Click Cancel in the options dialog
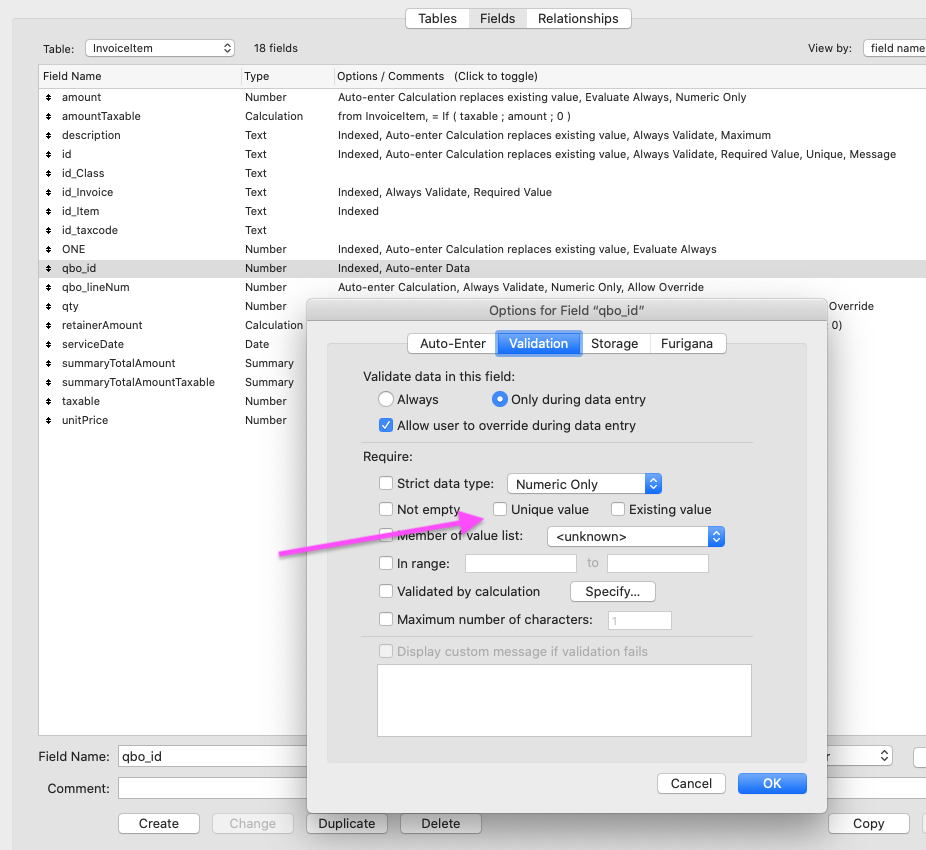The width and height of the screenshot is (926, 850). (691, 784)
